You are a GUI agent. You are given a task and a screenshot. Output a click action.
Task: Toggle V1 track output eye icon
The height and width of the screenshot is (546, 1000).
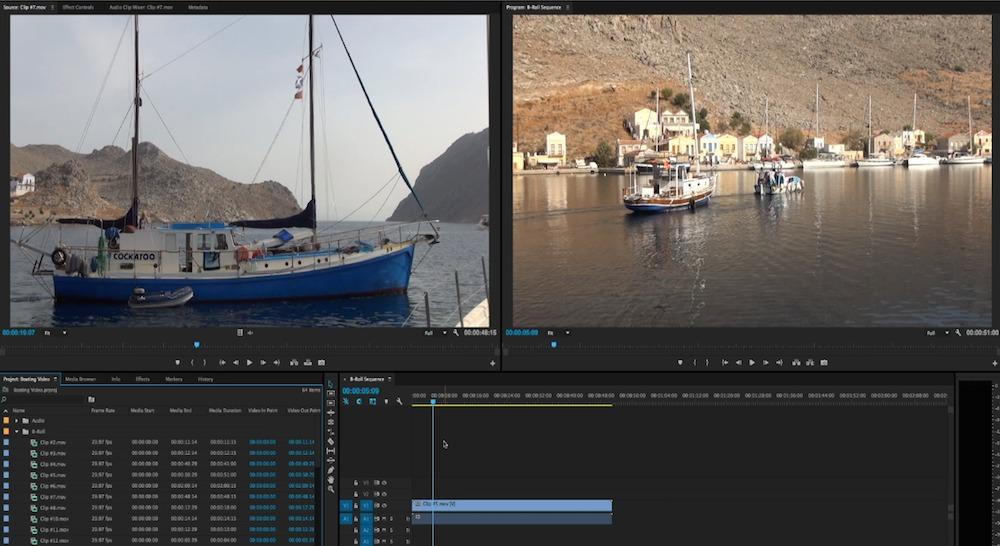point(383,506)
